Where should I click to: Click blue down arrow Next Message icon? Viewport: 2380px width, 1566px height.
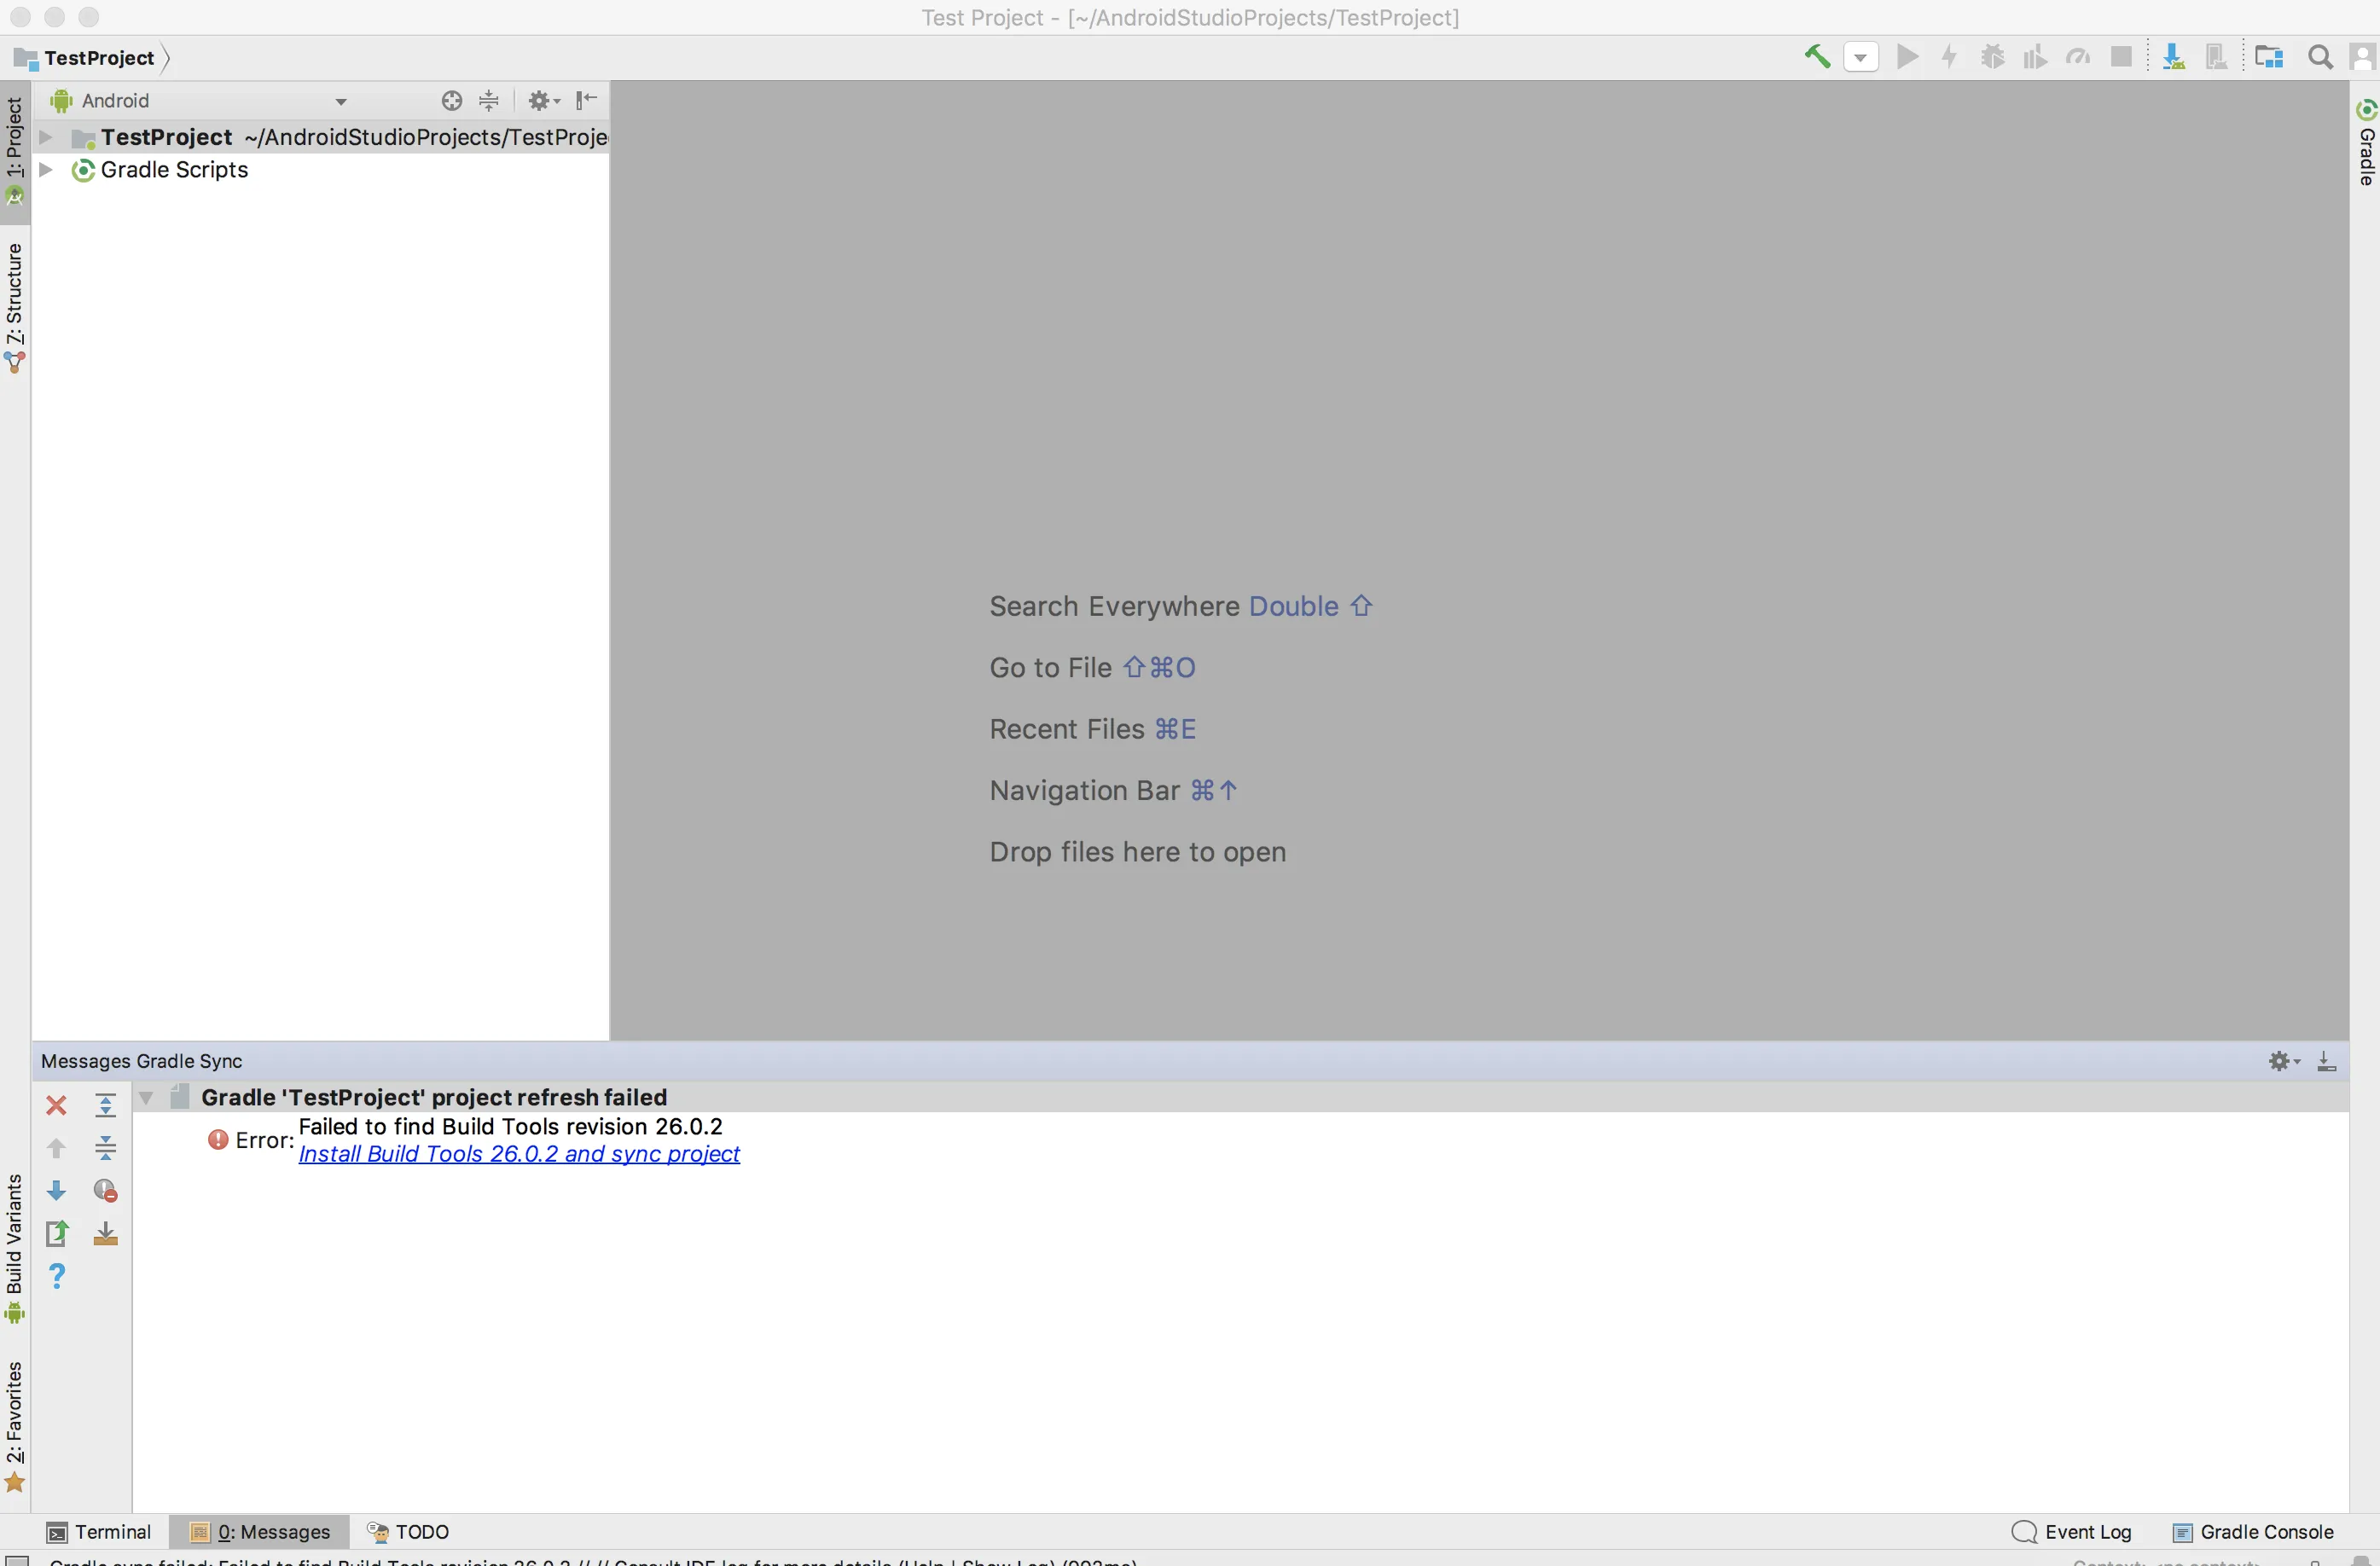[x=56, y=1191]
